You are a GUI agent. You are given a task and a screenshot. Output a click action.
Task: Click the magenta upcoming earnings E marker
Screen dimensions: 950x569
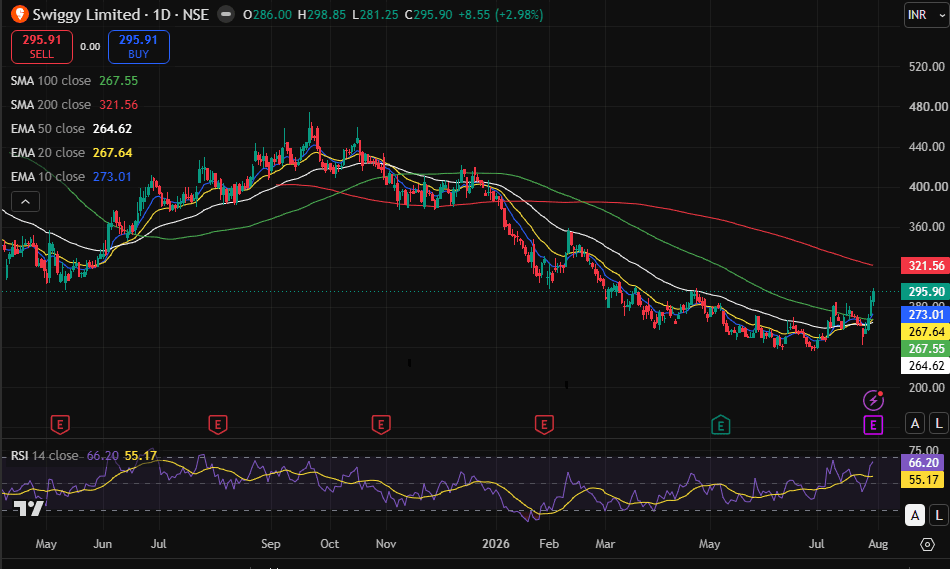click(x=873, y=425)
